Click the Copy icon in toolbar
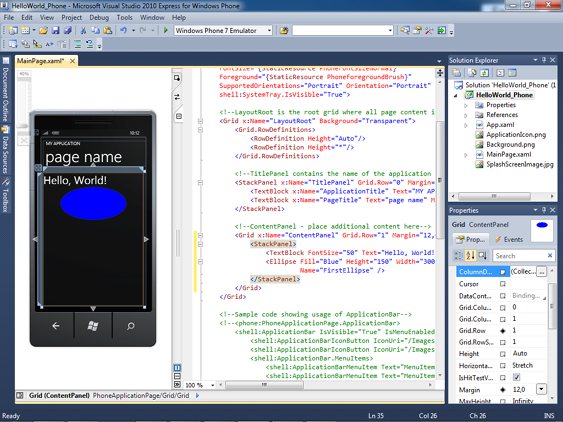 tap(96, 31)
